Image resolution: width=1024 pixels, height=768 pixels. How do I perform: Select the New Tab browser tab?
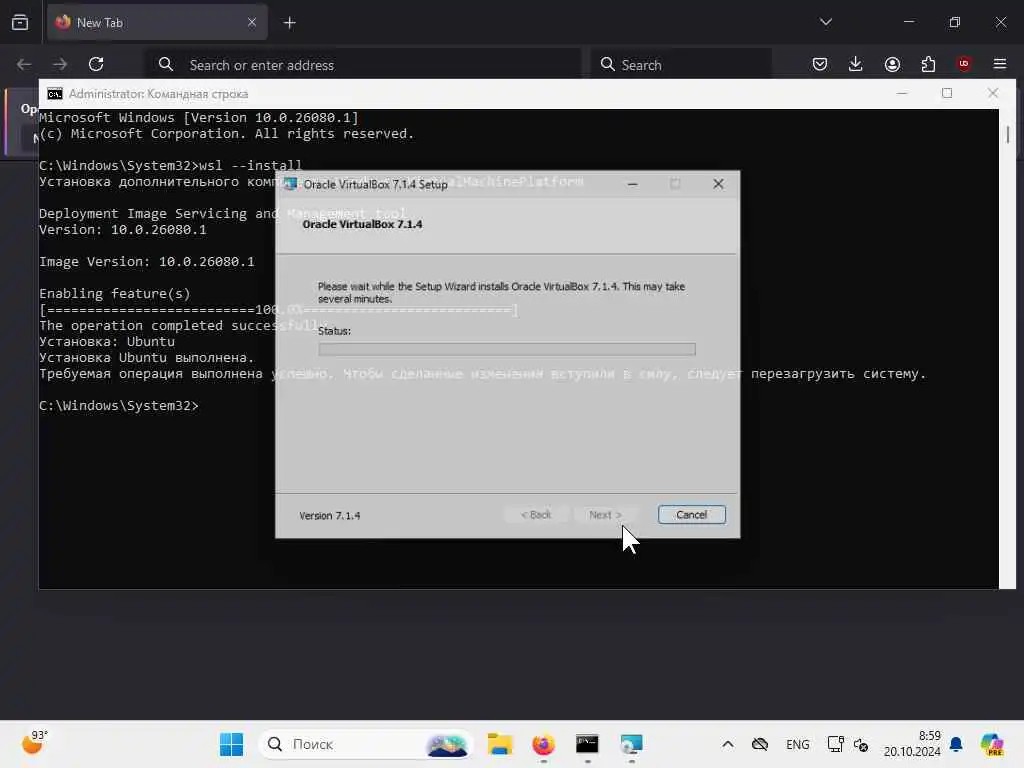tap(157, 22)
